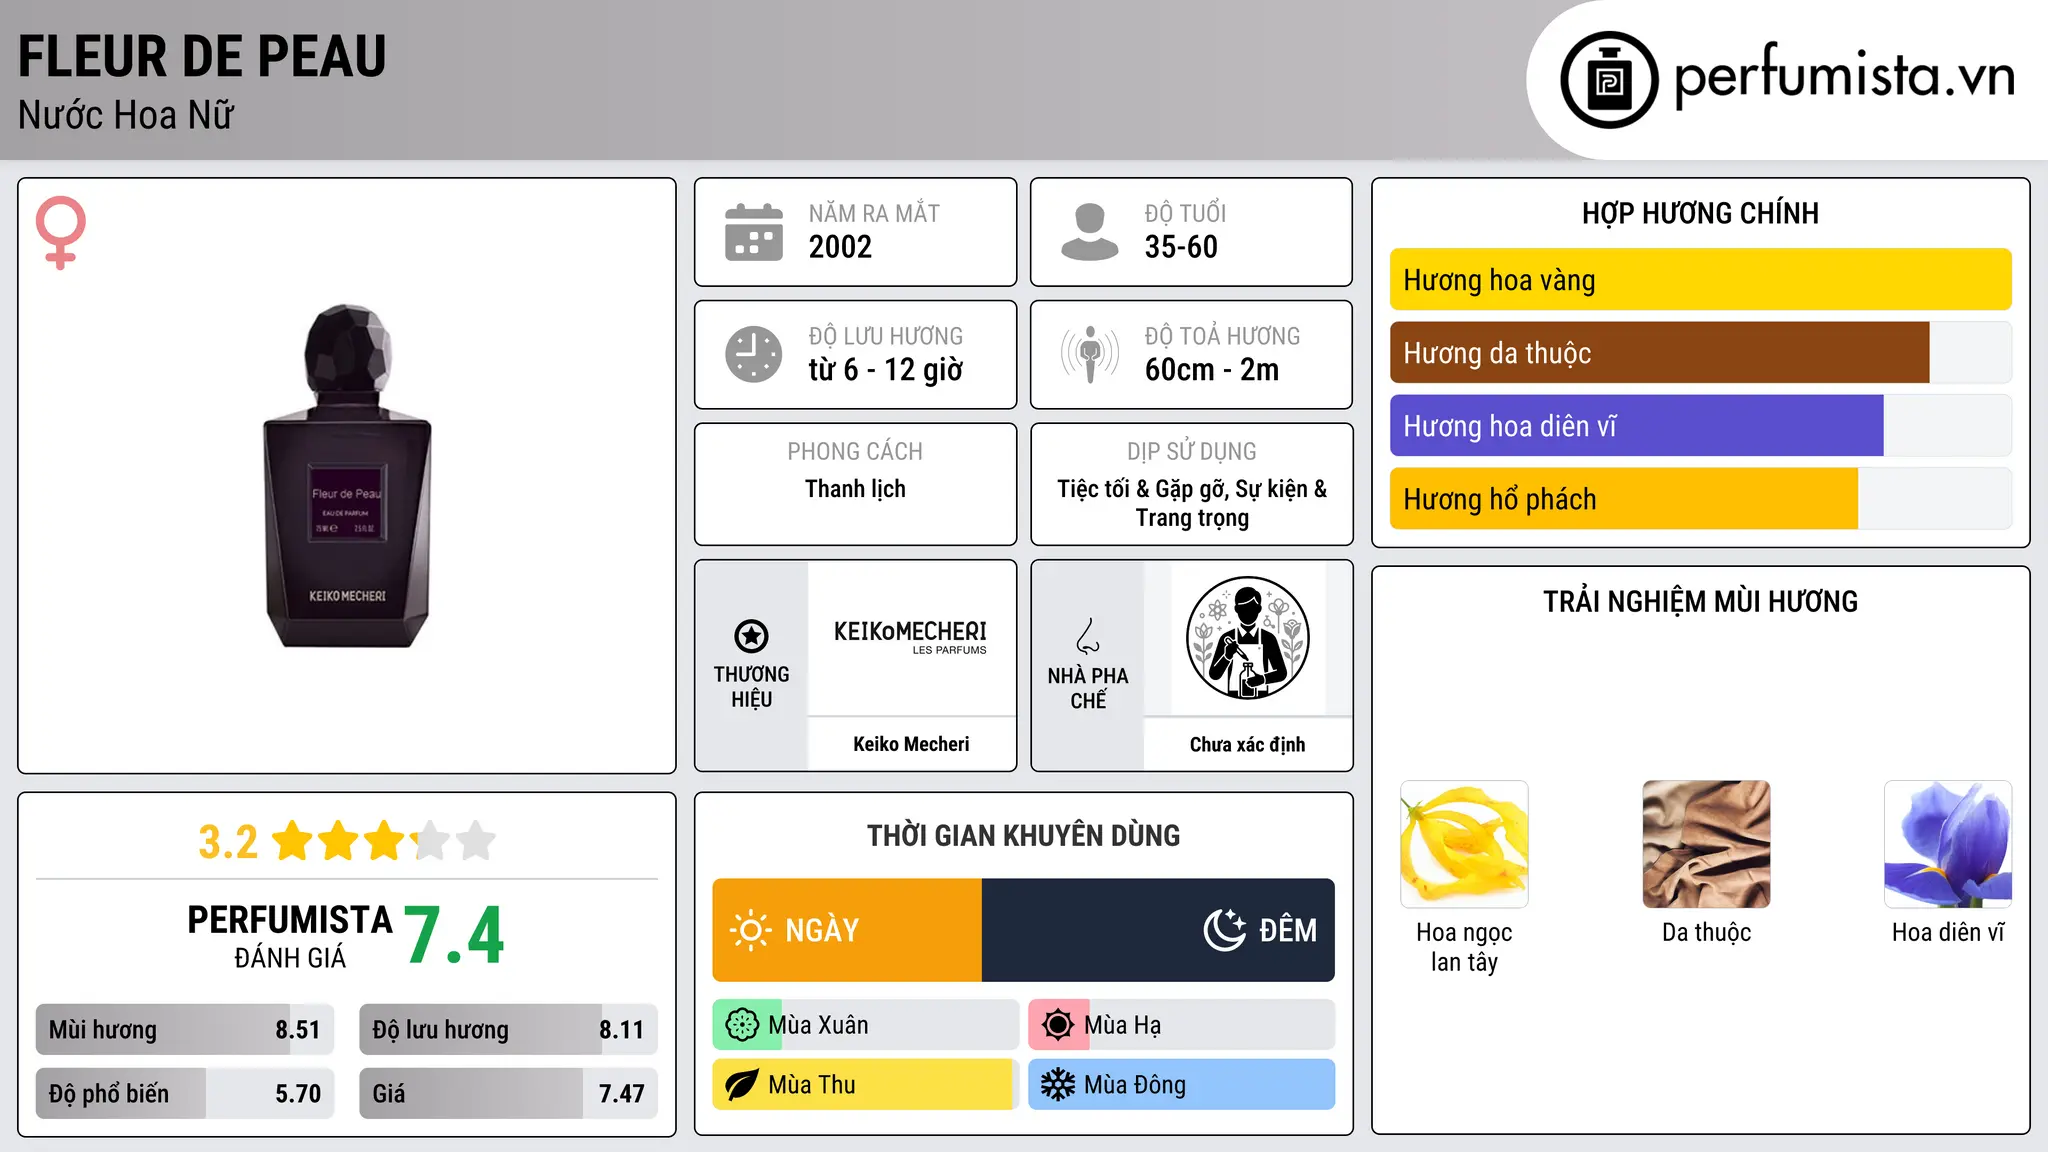Open the Da thuộc note image

(x=1706, y=844)
